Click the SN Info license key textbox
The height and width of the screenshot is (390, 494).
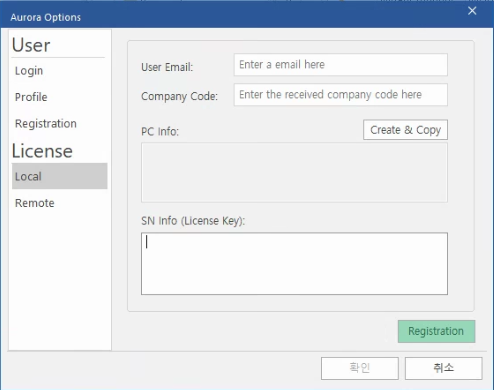point(294,264)
